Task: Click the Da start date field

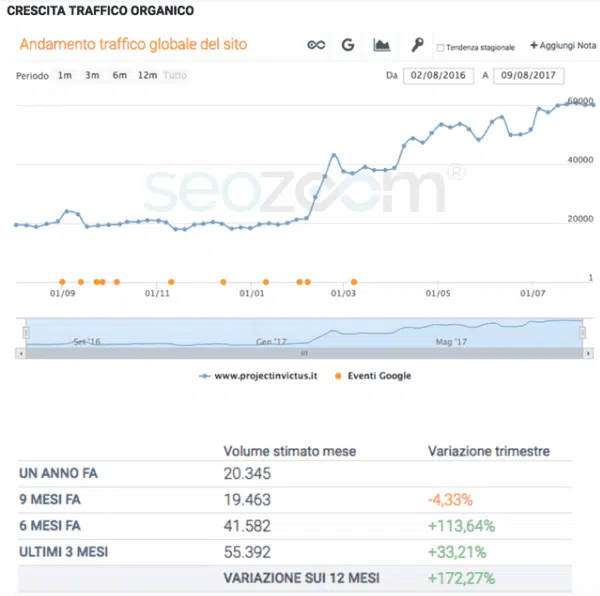Action: pyautogui.click(x=438, y=76)
